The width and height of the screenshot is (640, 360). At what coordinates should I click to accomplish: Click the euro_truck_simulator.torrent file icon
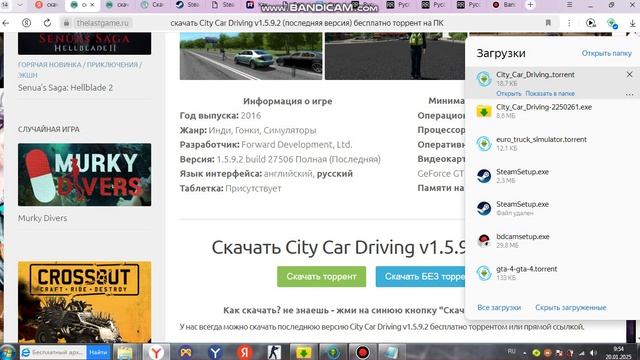484,143
